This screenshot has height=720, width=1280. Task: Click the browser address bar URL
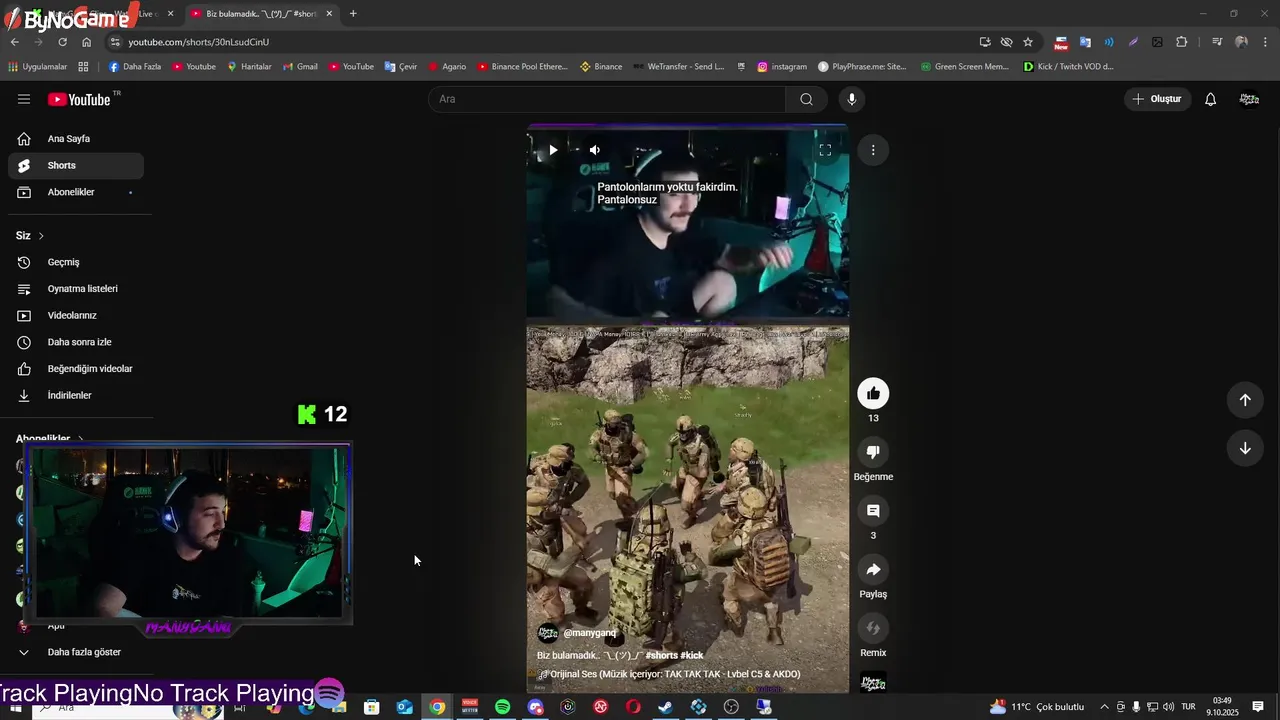[199, 42]
